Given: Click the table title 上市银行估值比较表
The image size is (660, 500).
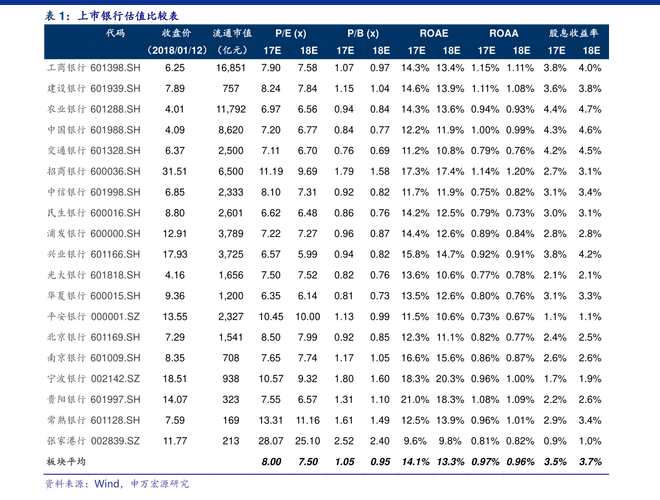Looking at the screenshot, I should click(x=128, y=16).
